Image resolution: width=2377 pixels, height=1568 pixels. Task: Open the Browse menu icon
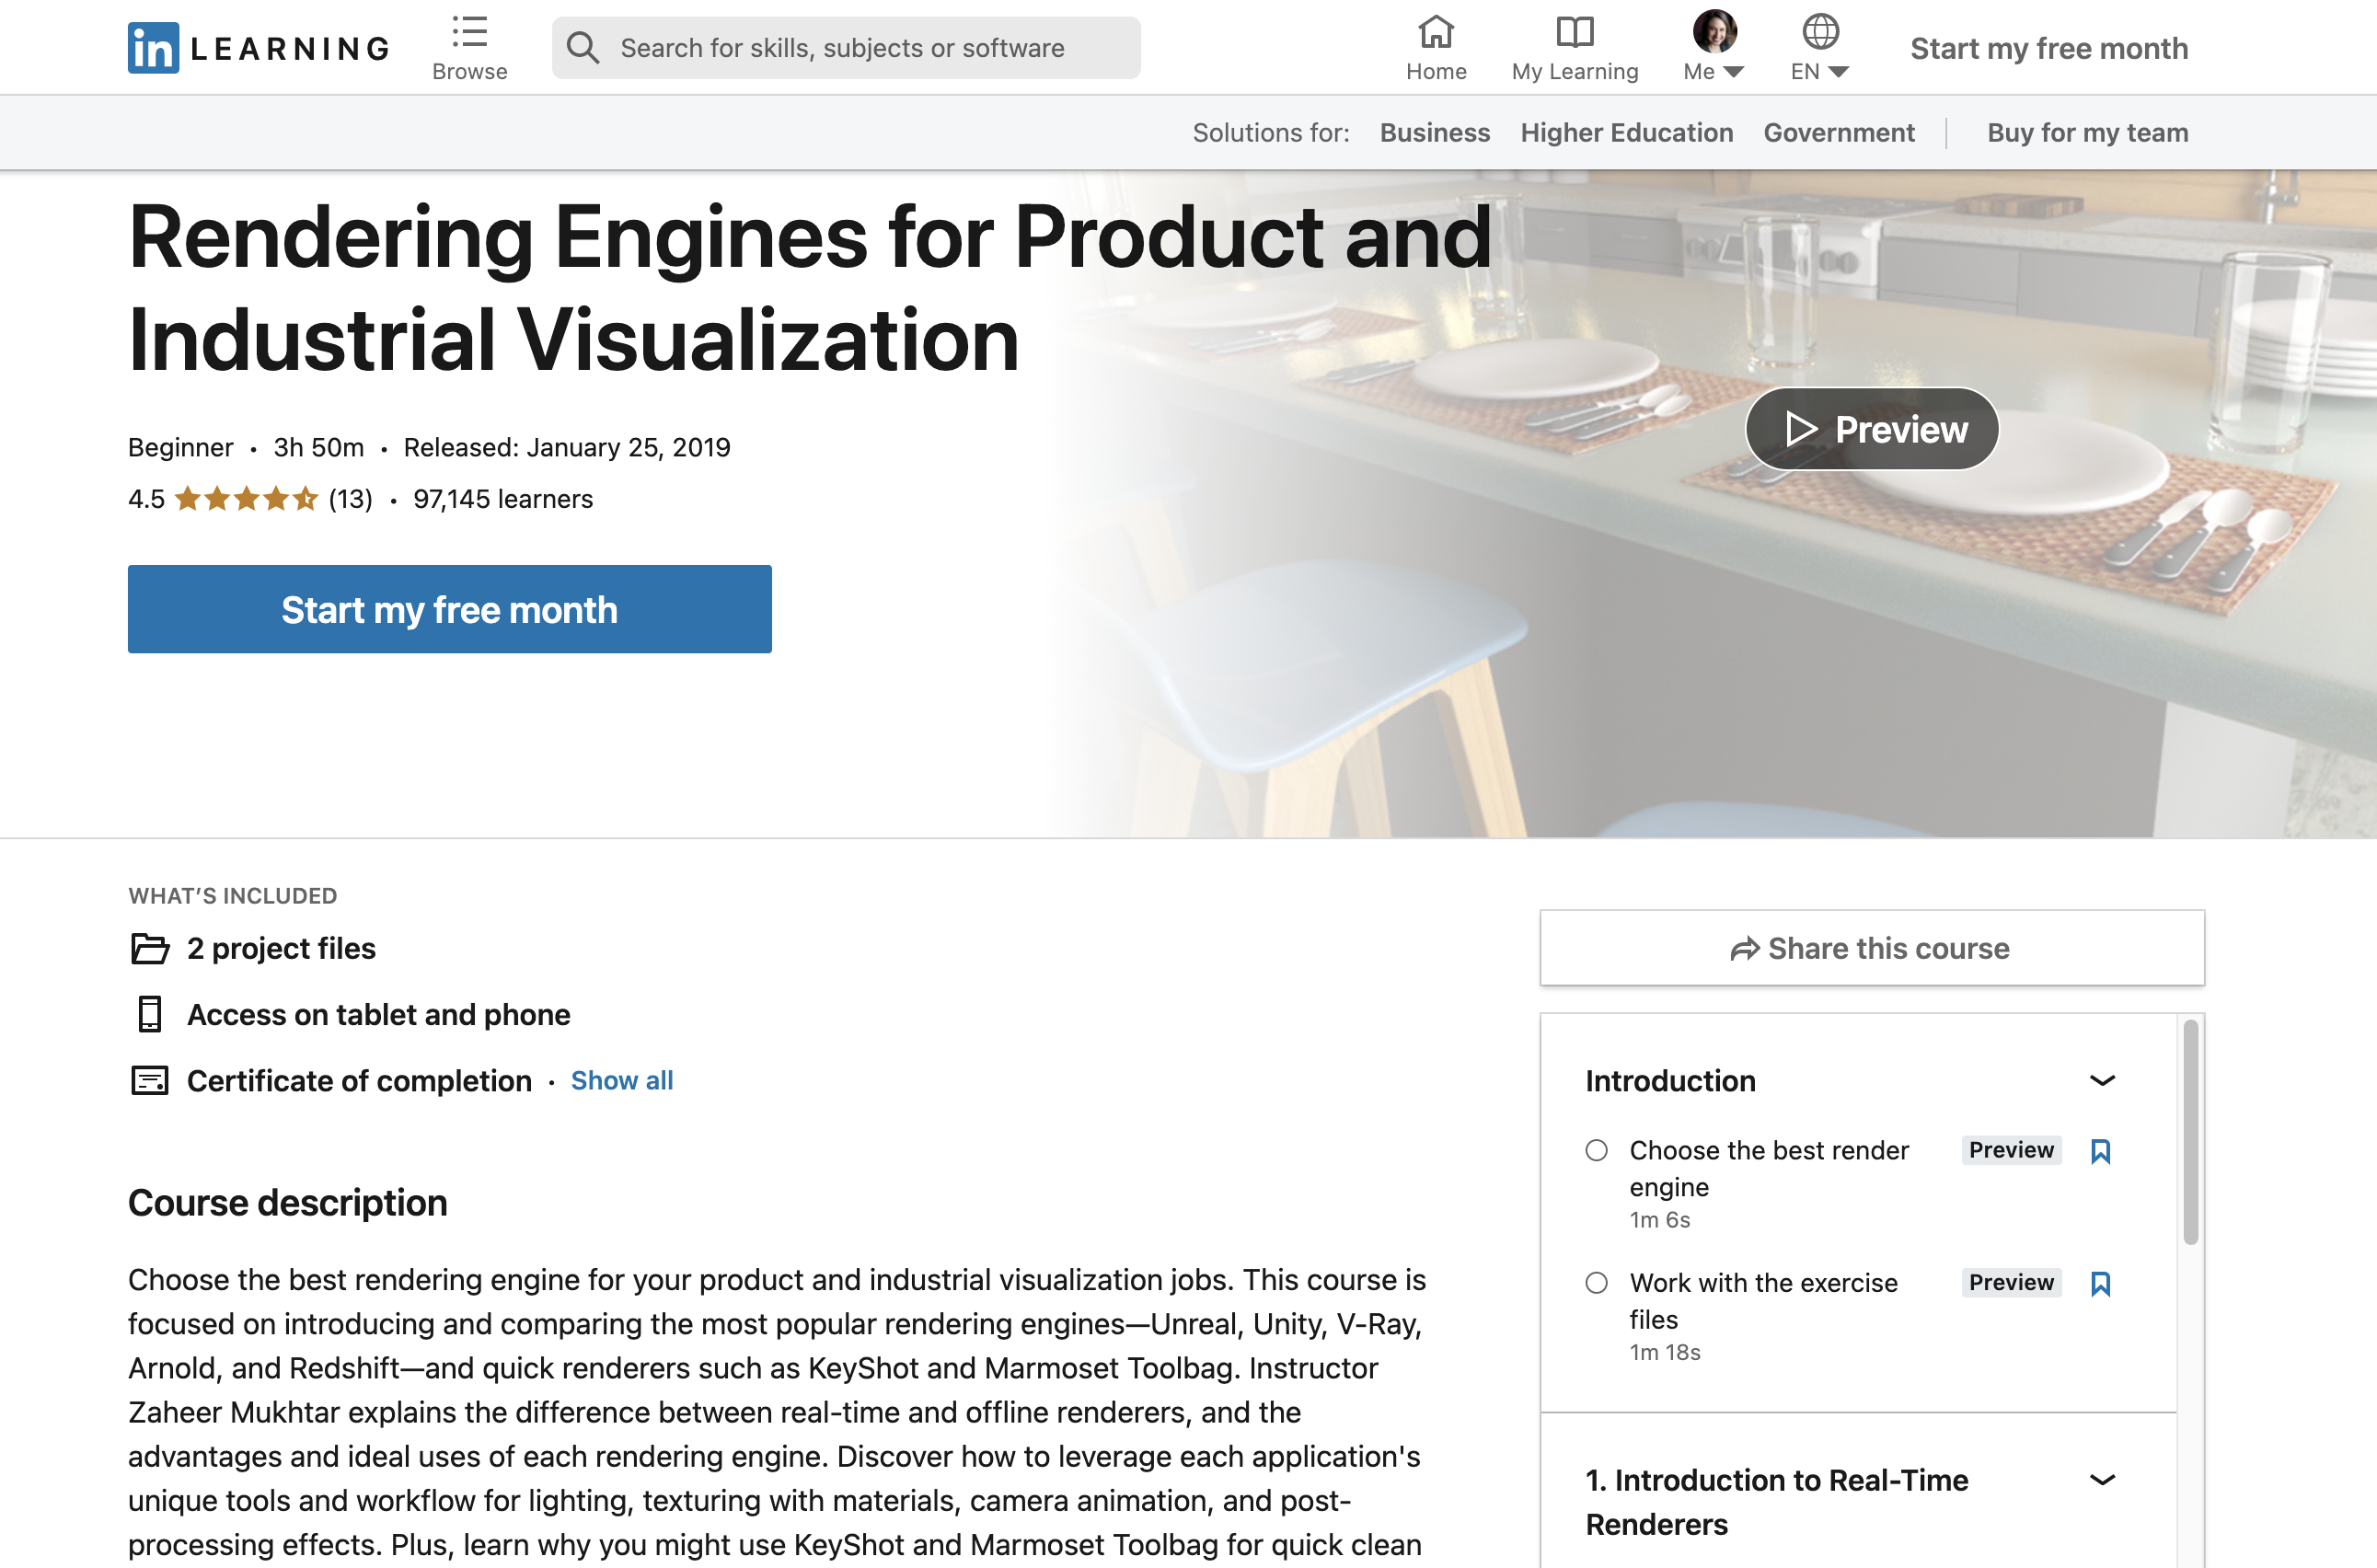469,33
